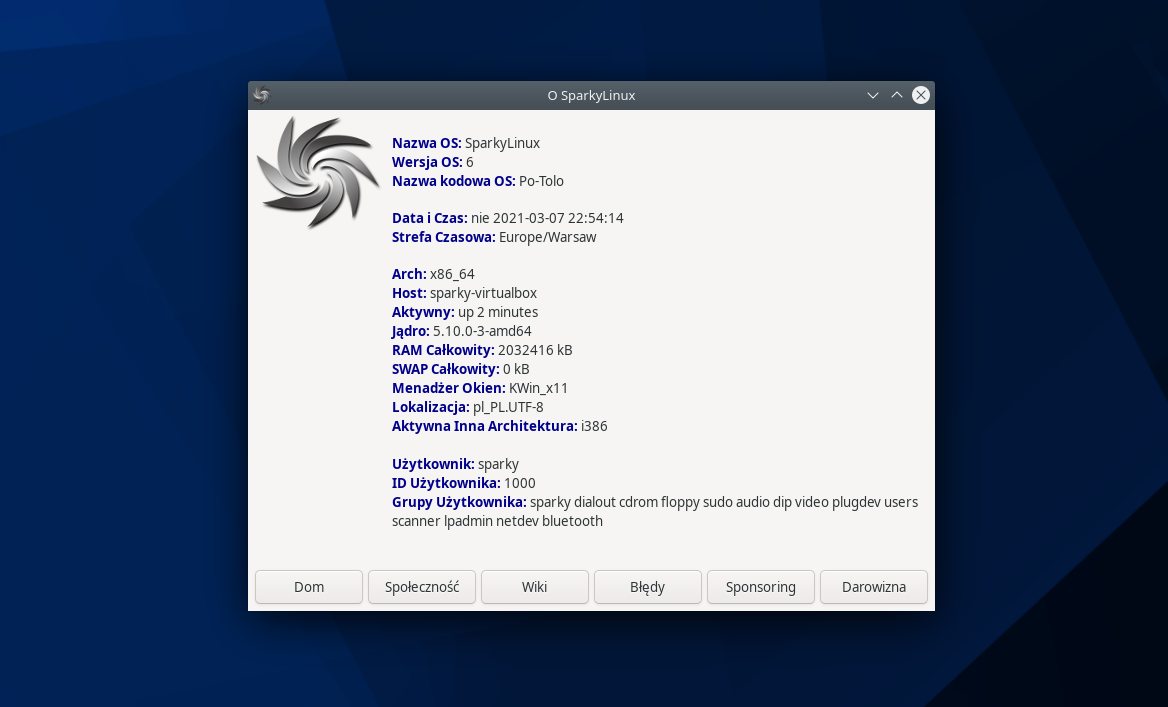The height and width of the screenshot is (707, 1168).
Task: Select the hostname sparky-virtualbox
Action: pos(483,293)
